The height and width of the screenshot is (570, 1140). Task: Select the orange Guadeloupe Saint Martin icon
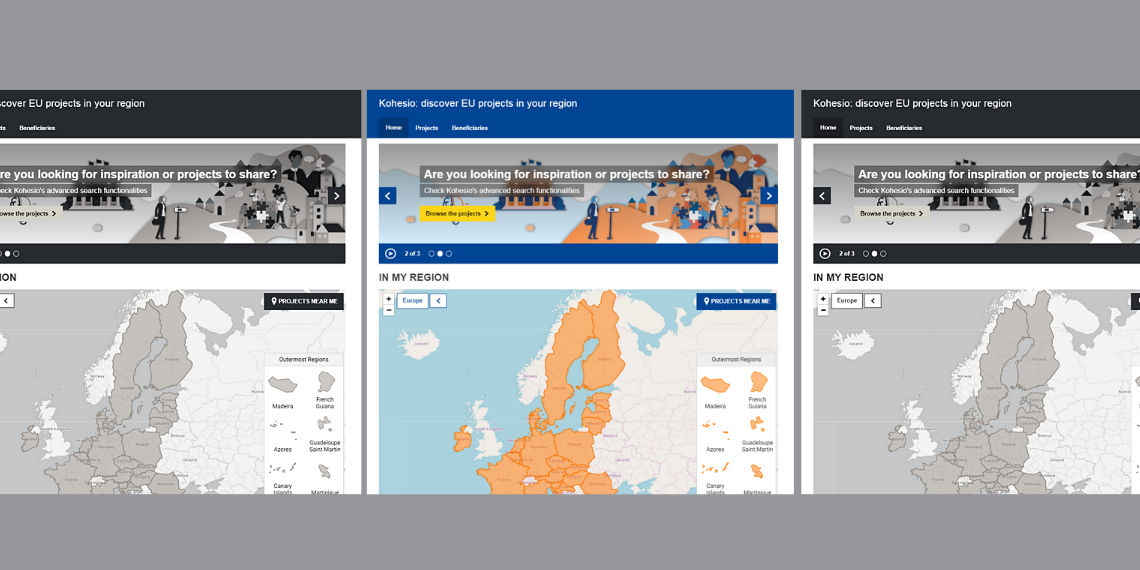(x=758, y=426)
